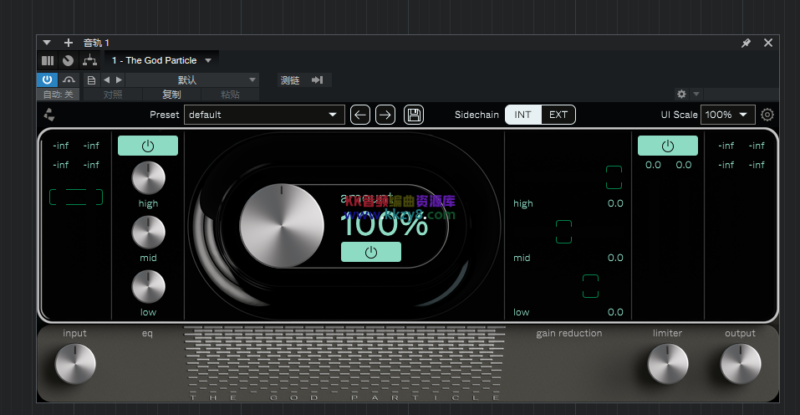
Task: Click the large amount knob
Action: (282, 226)
